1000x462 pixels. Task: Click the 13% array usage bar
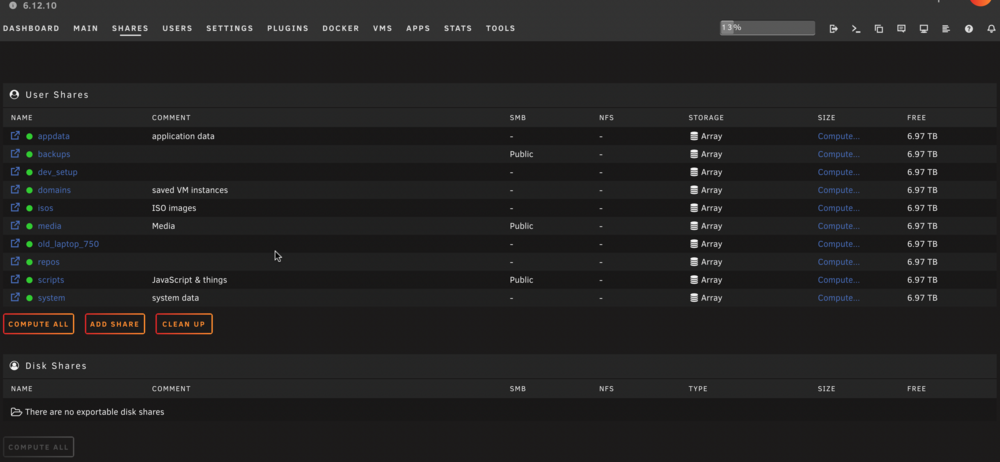pos(767,28)
